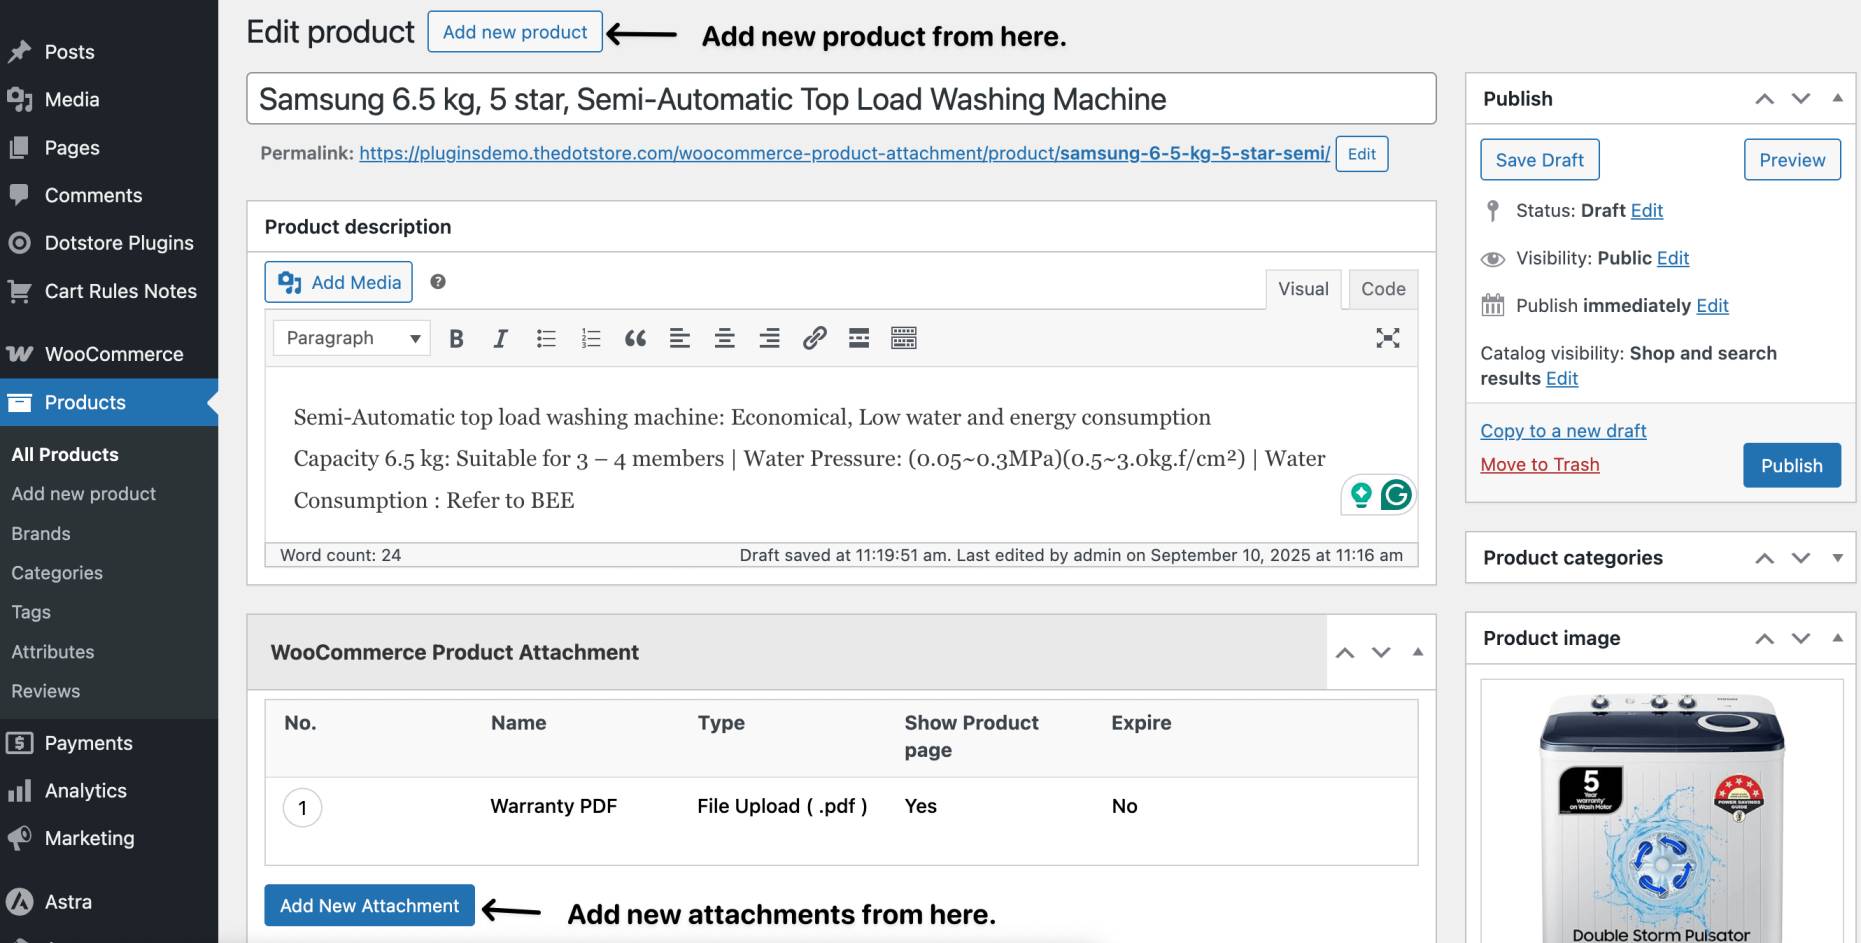
Task: Edit catalog visibility
Action: (1561, 379)
